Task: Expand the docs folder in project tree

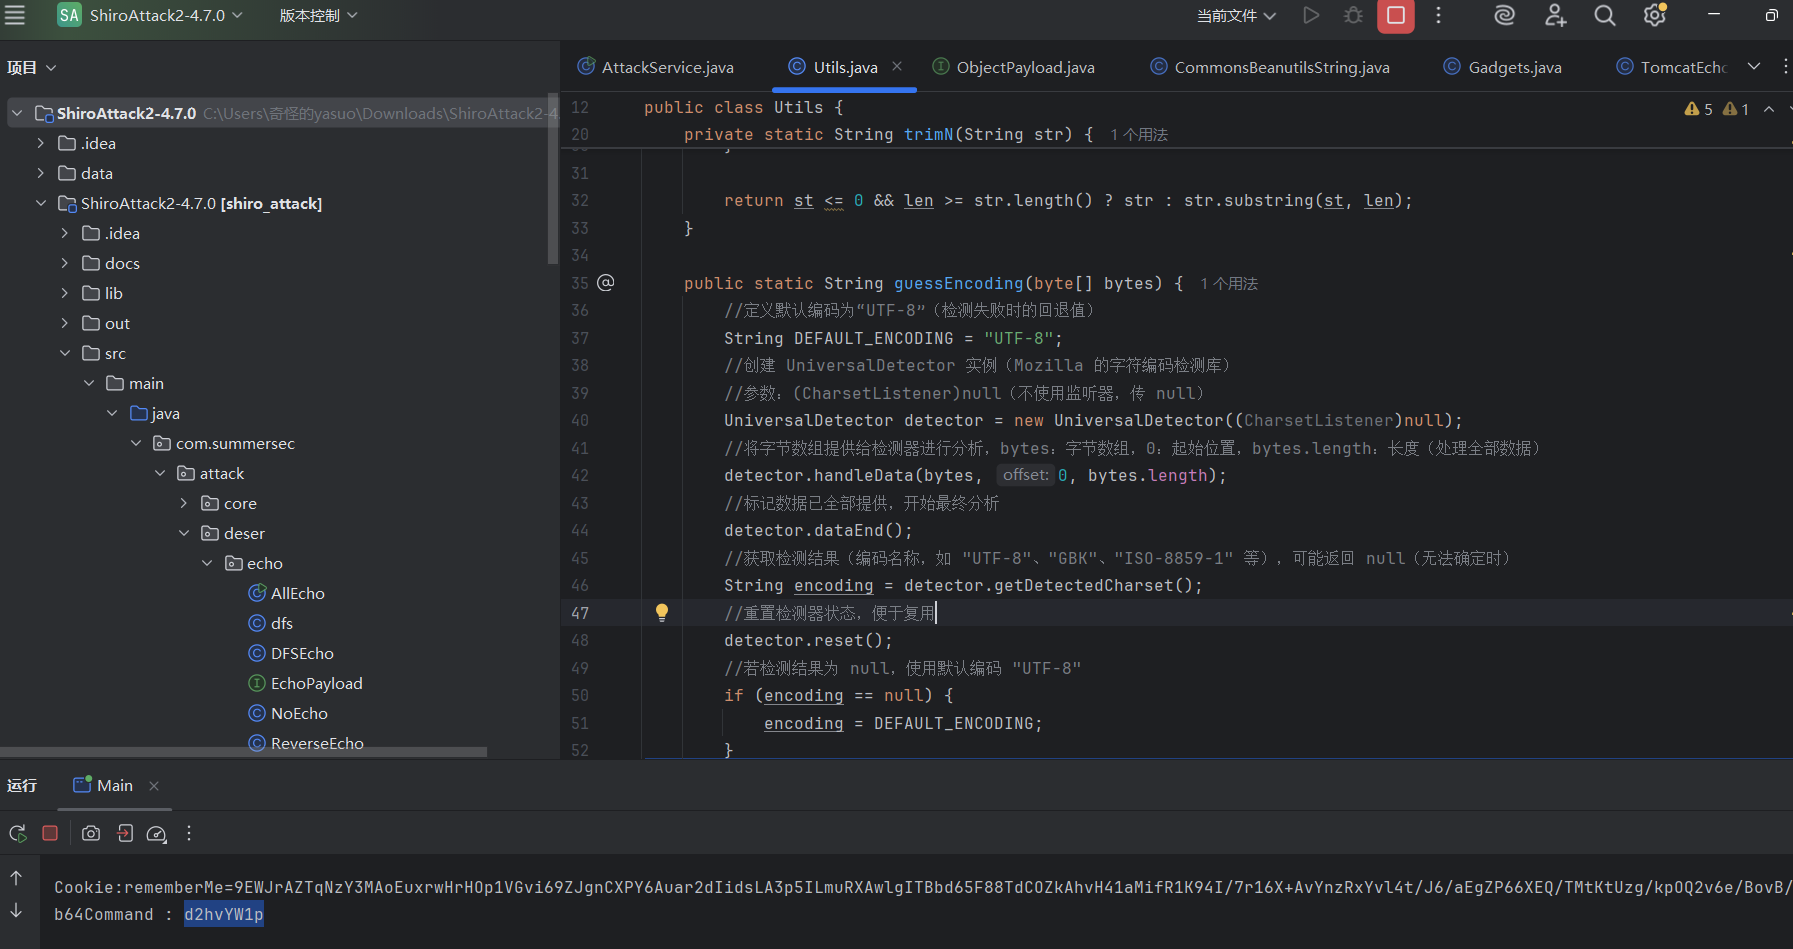Action: (65, 263)
